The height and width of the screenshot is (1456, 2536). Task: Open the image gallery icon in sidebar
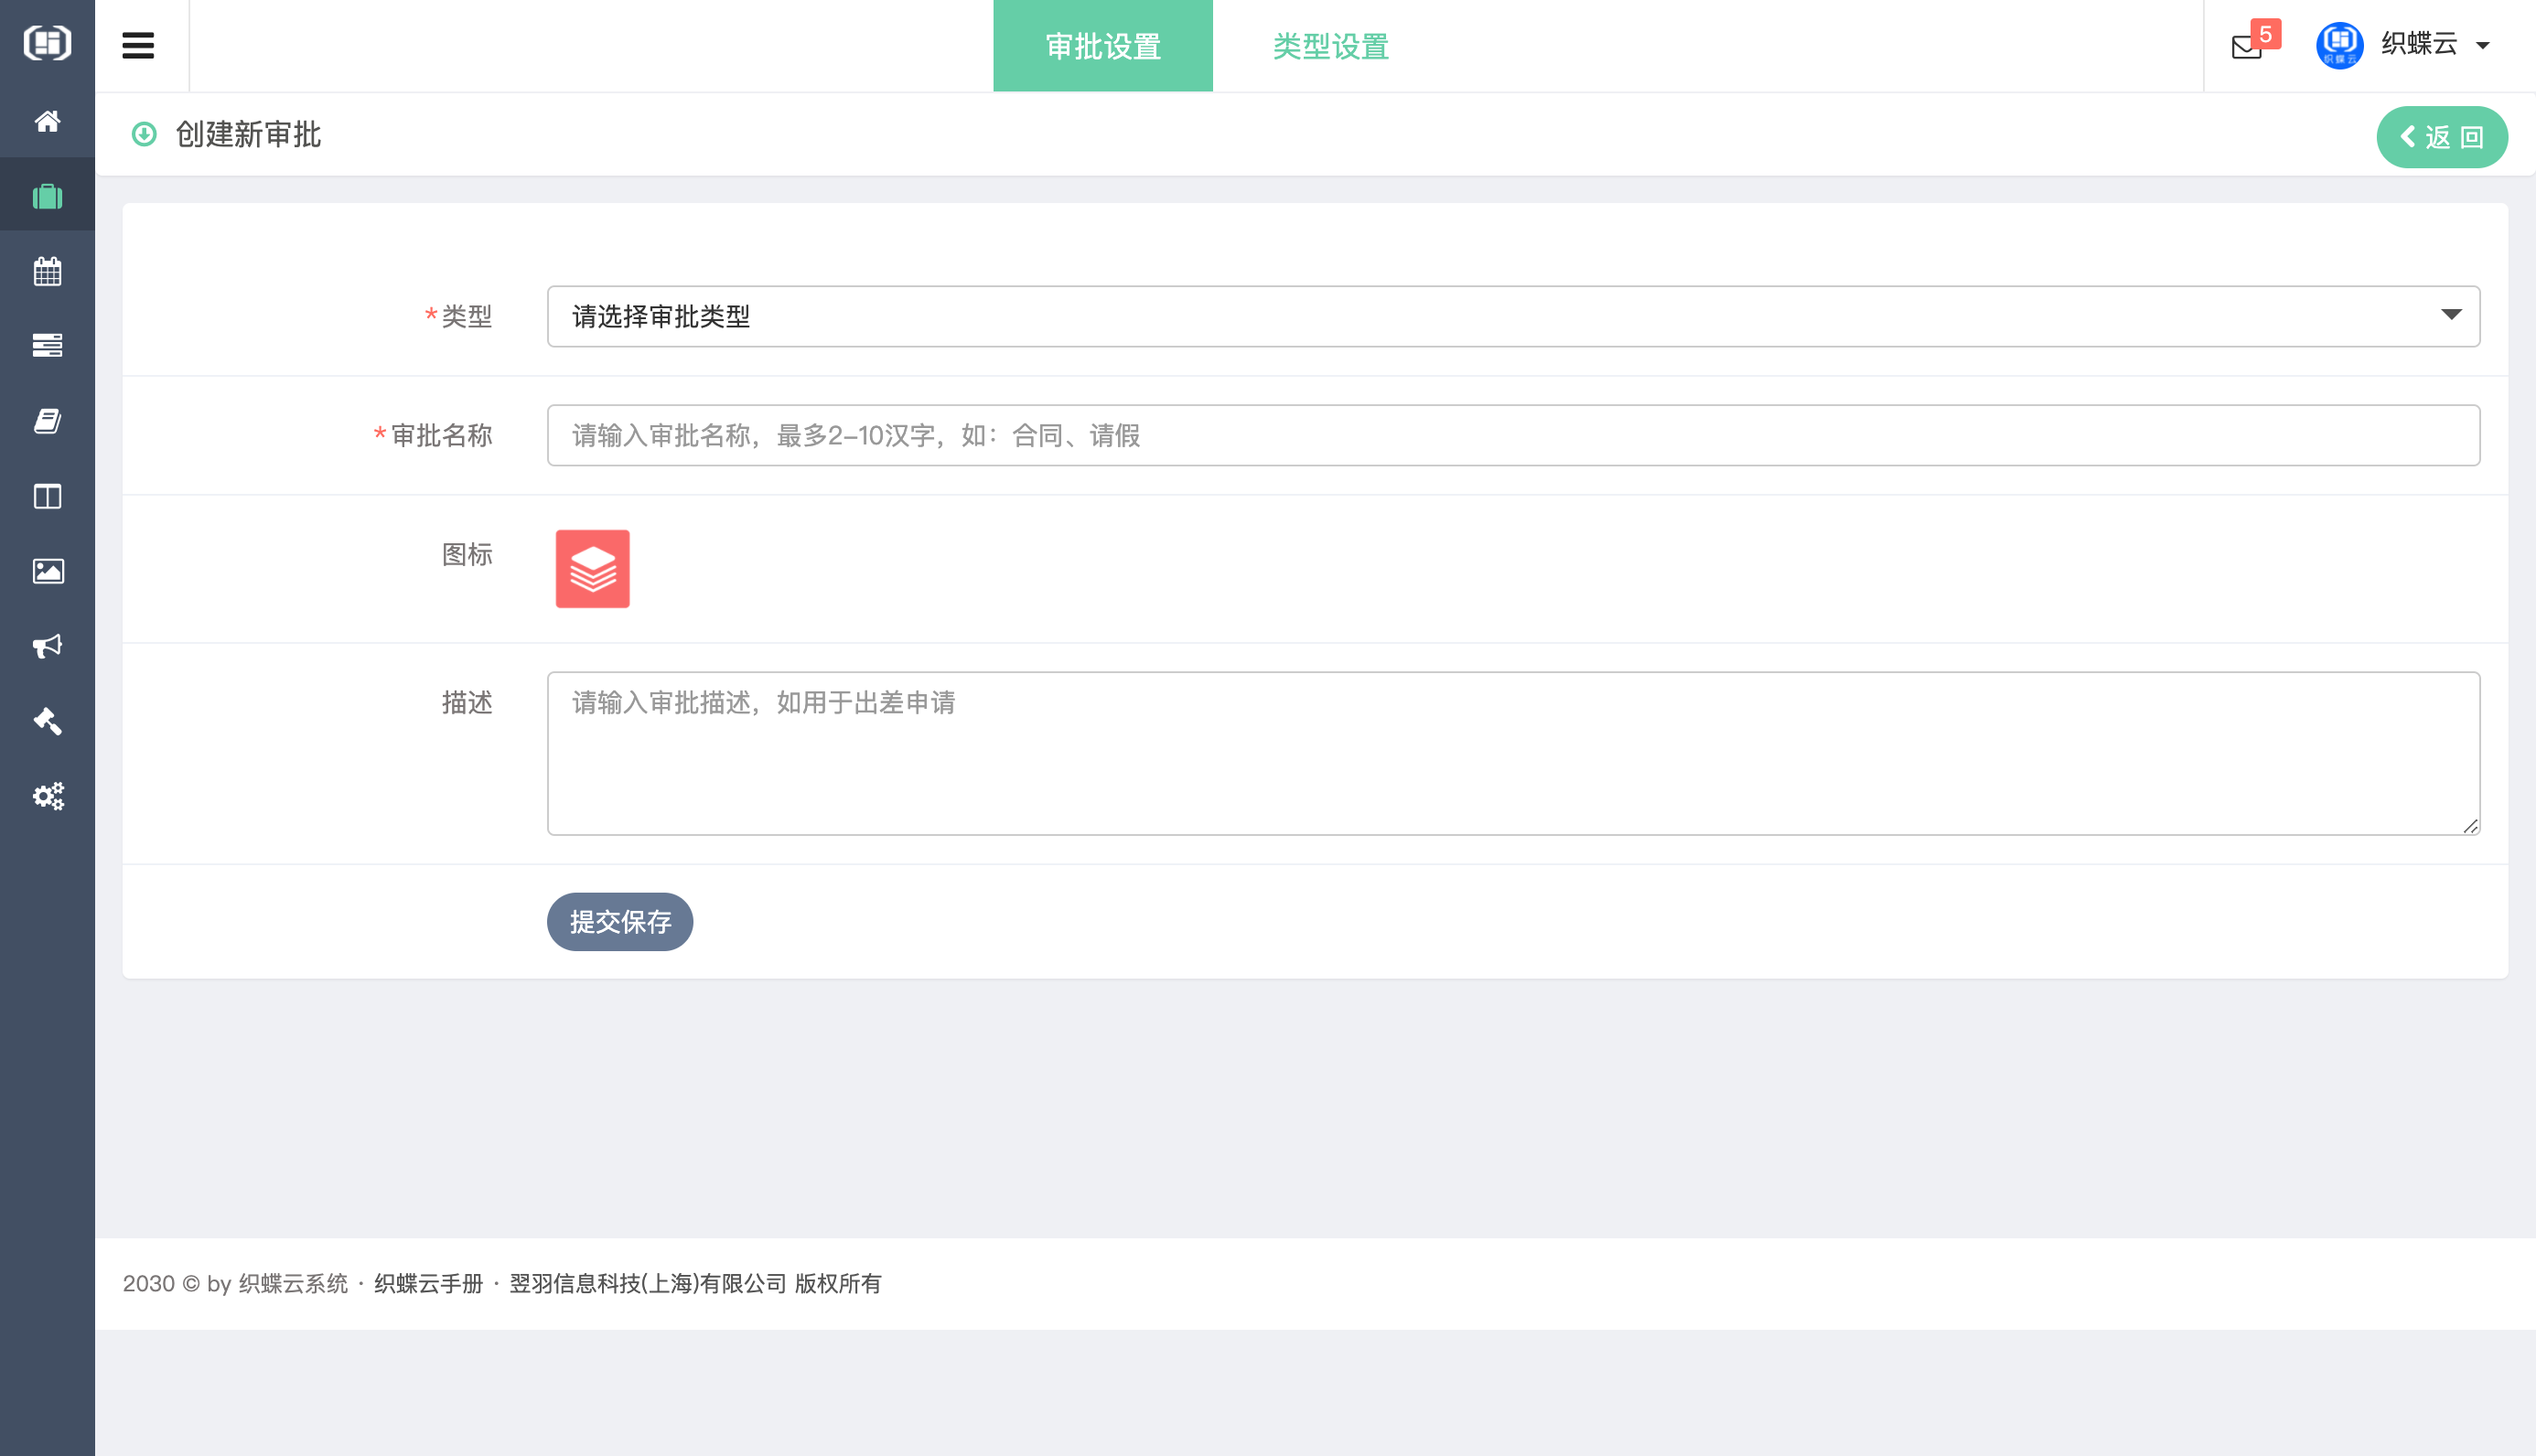pyautogui.click(x=47, y=571)
